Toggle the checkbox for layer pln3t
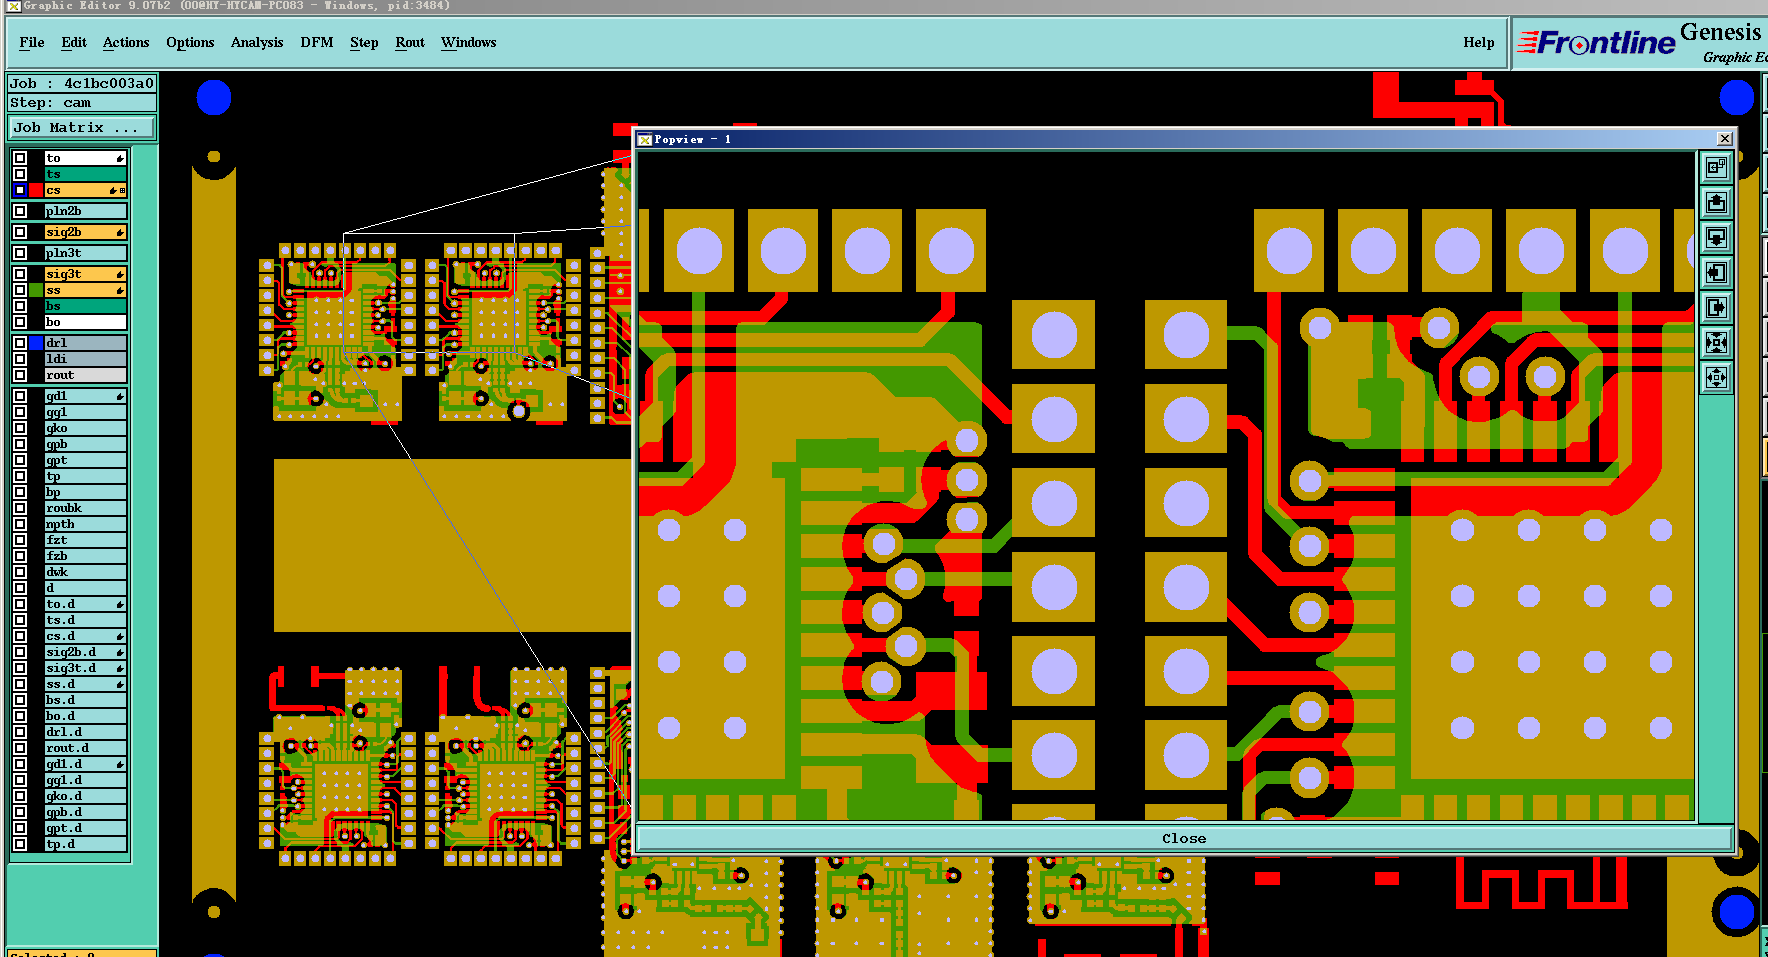Screen dimensions: 1768x957 [x=20, y=253]
